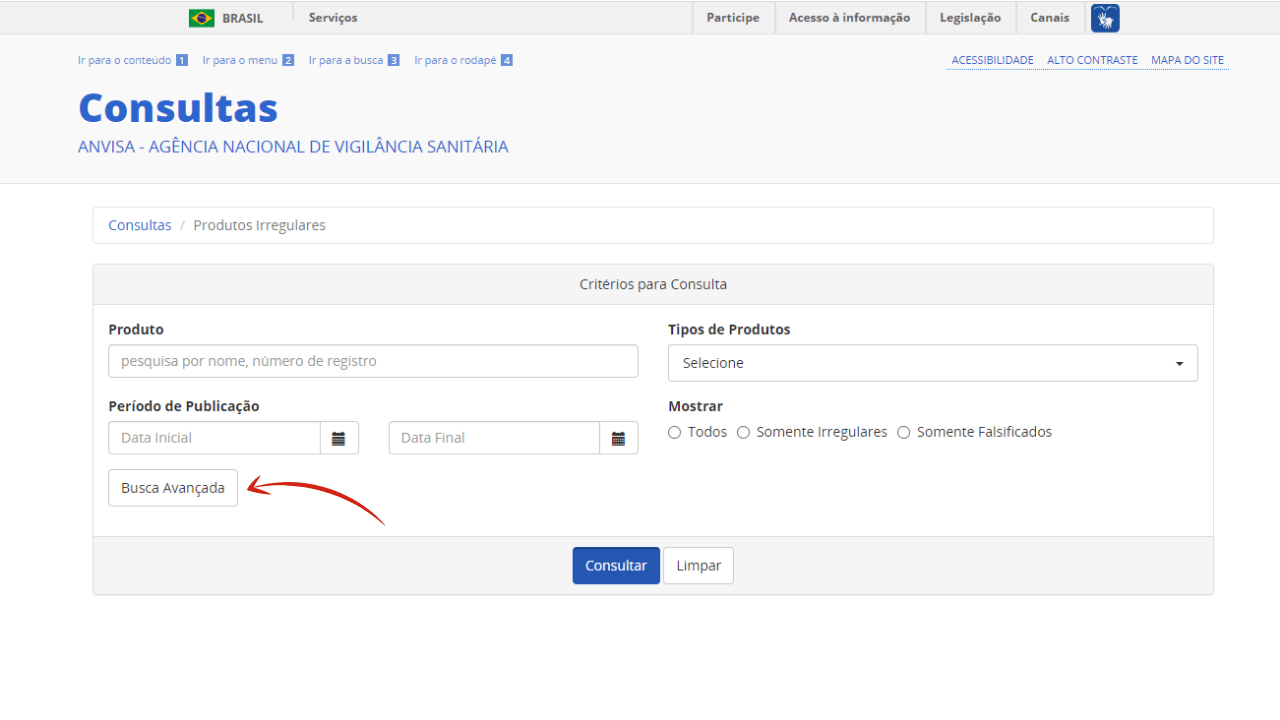Open the Participe menu
Screen dimensions: 1280x720
733,17
